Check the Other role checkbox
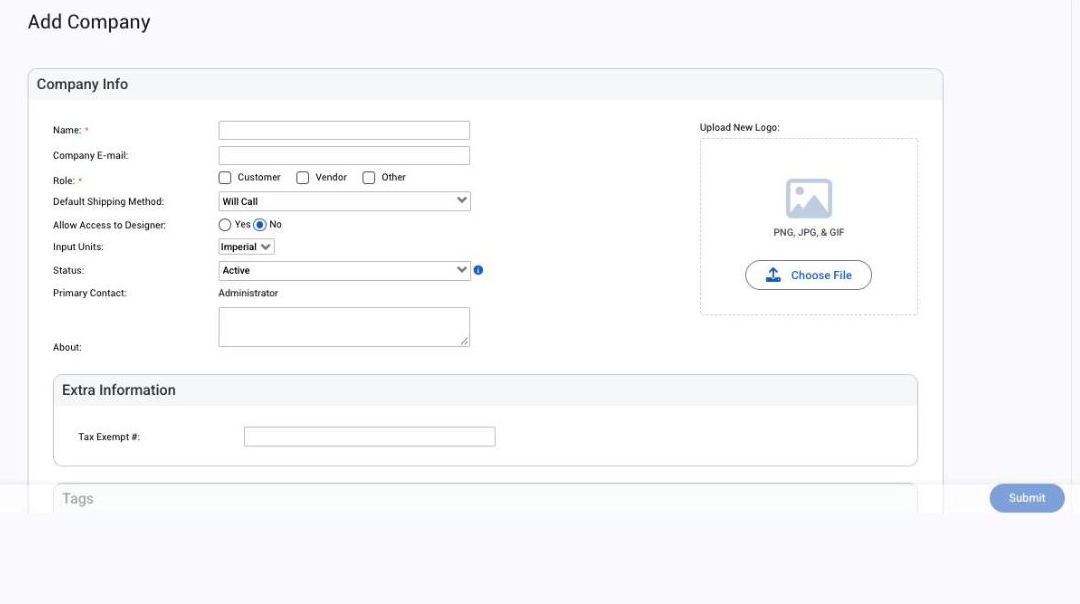This screenshot has height=604, width=1080. 368,178
